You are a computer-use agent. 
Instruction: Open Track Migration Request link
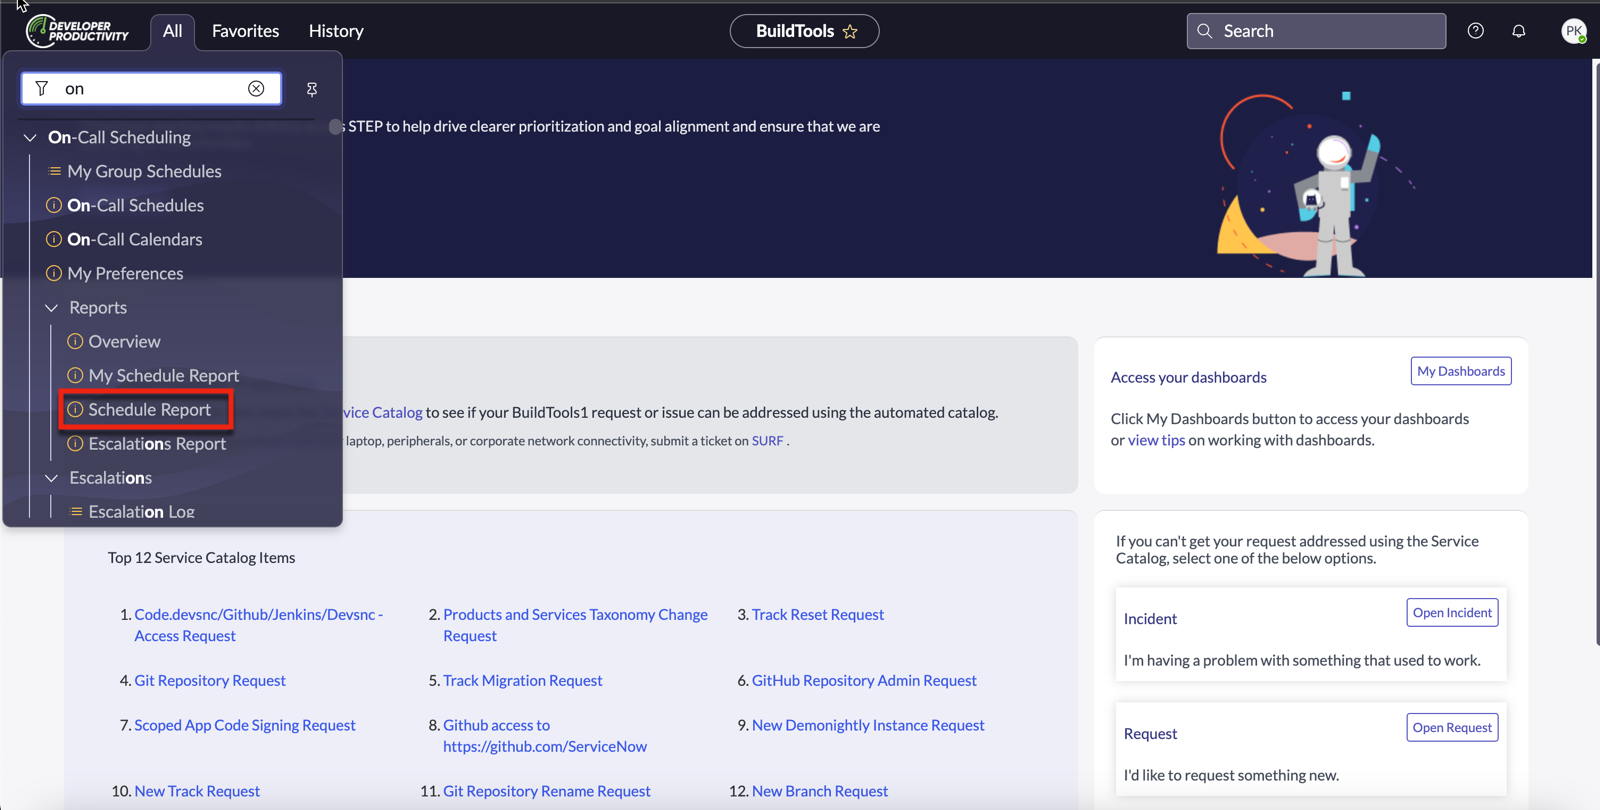point(523,680)
